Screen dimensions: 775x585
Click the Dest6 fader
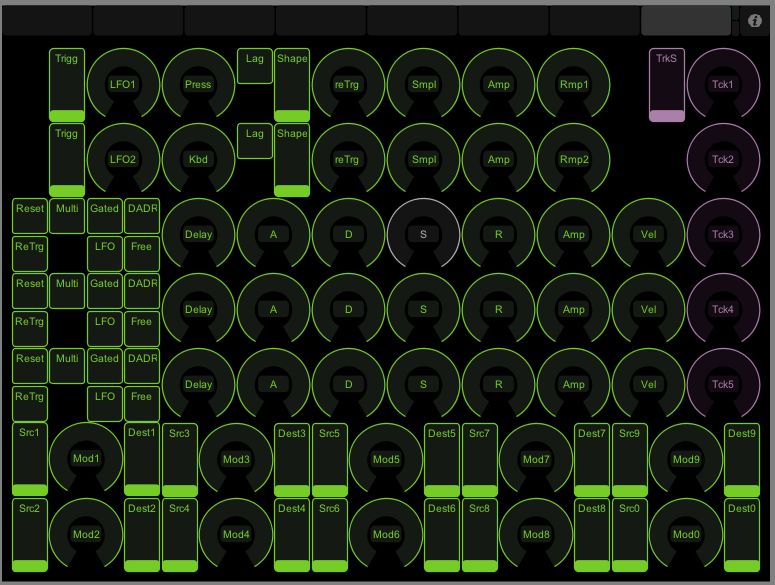(x=442, y=535)
